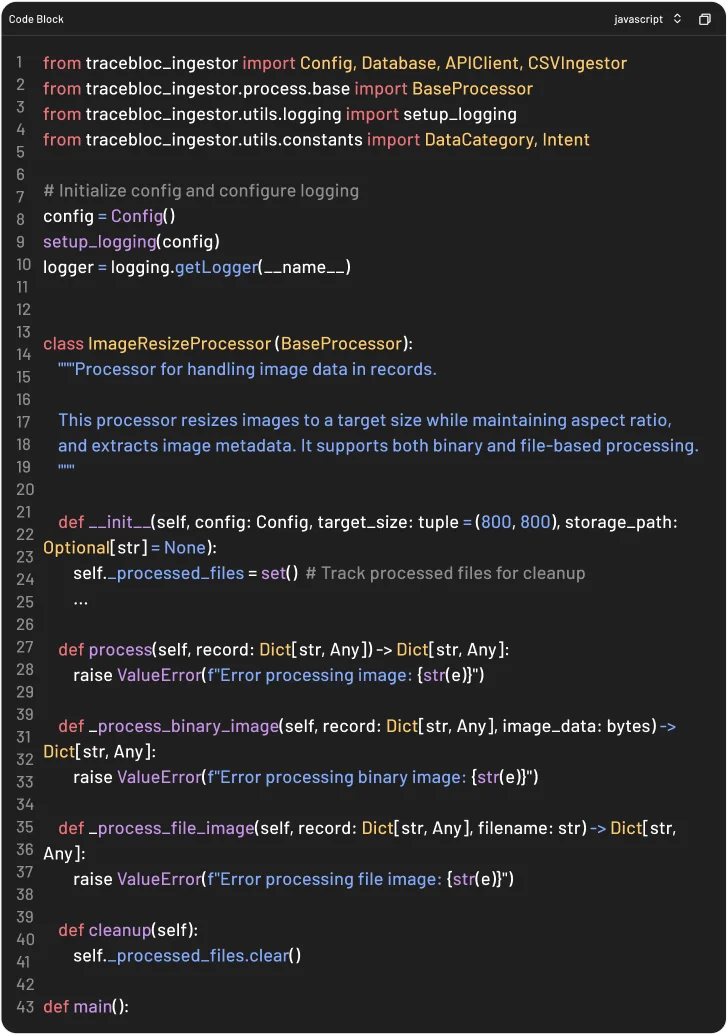Click the Intent import name
Viewport: 727px width, 1034px height.
tap(566, 140)
